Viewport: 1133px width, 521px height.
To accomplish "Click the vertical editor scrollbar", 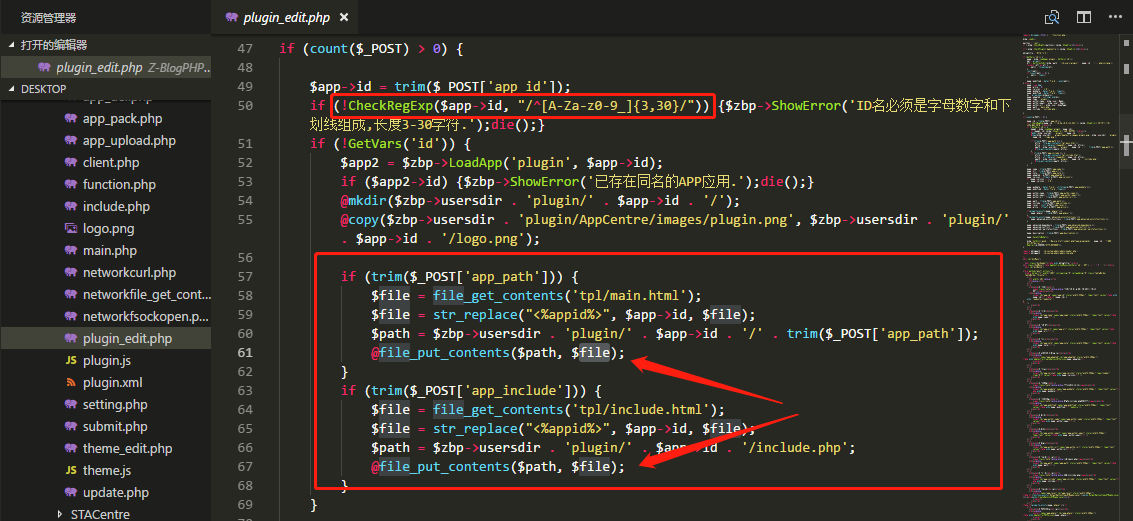I will tap(1126, 277).
